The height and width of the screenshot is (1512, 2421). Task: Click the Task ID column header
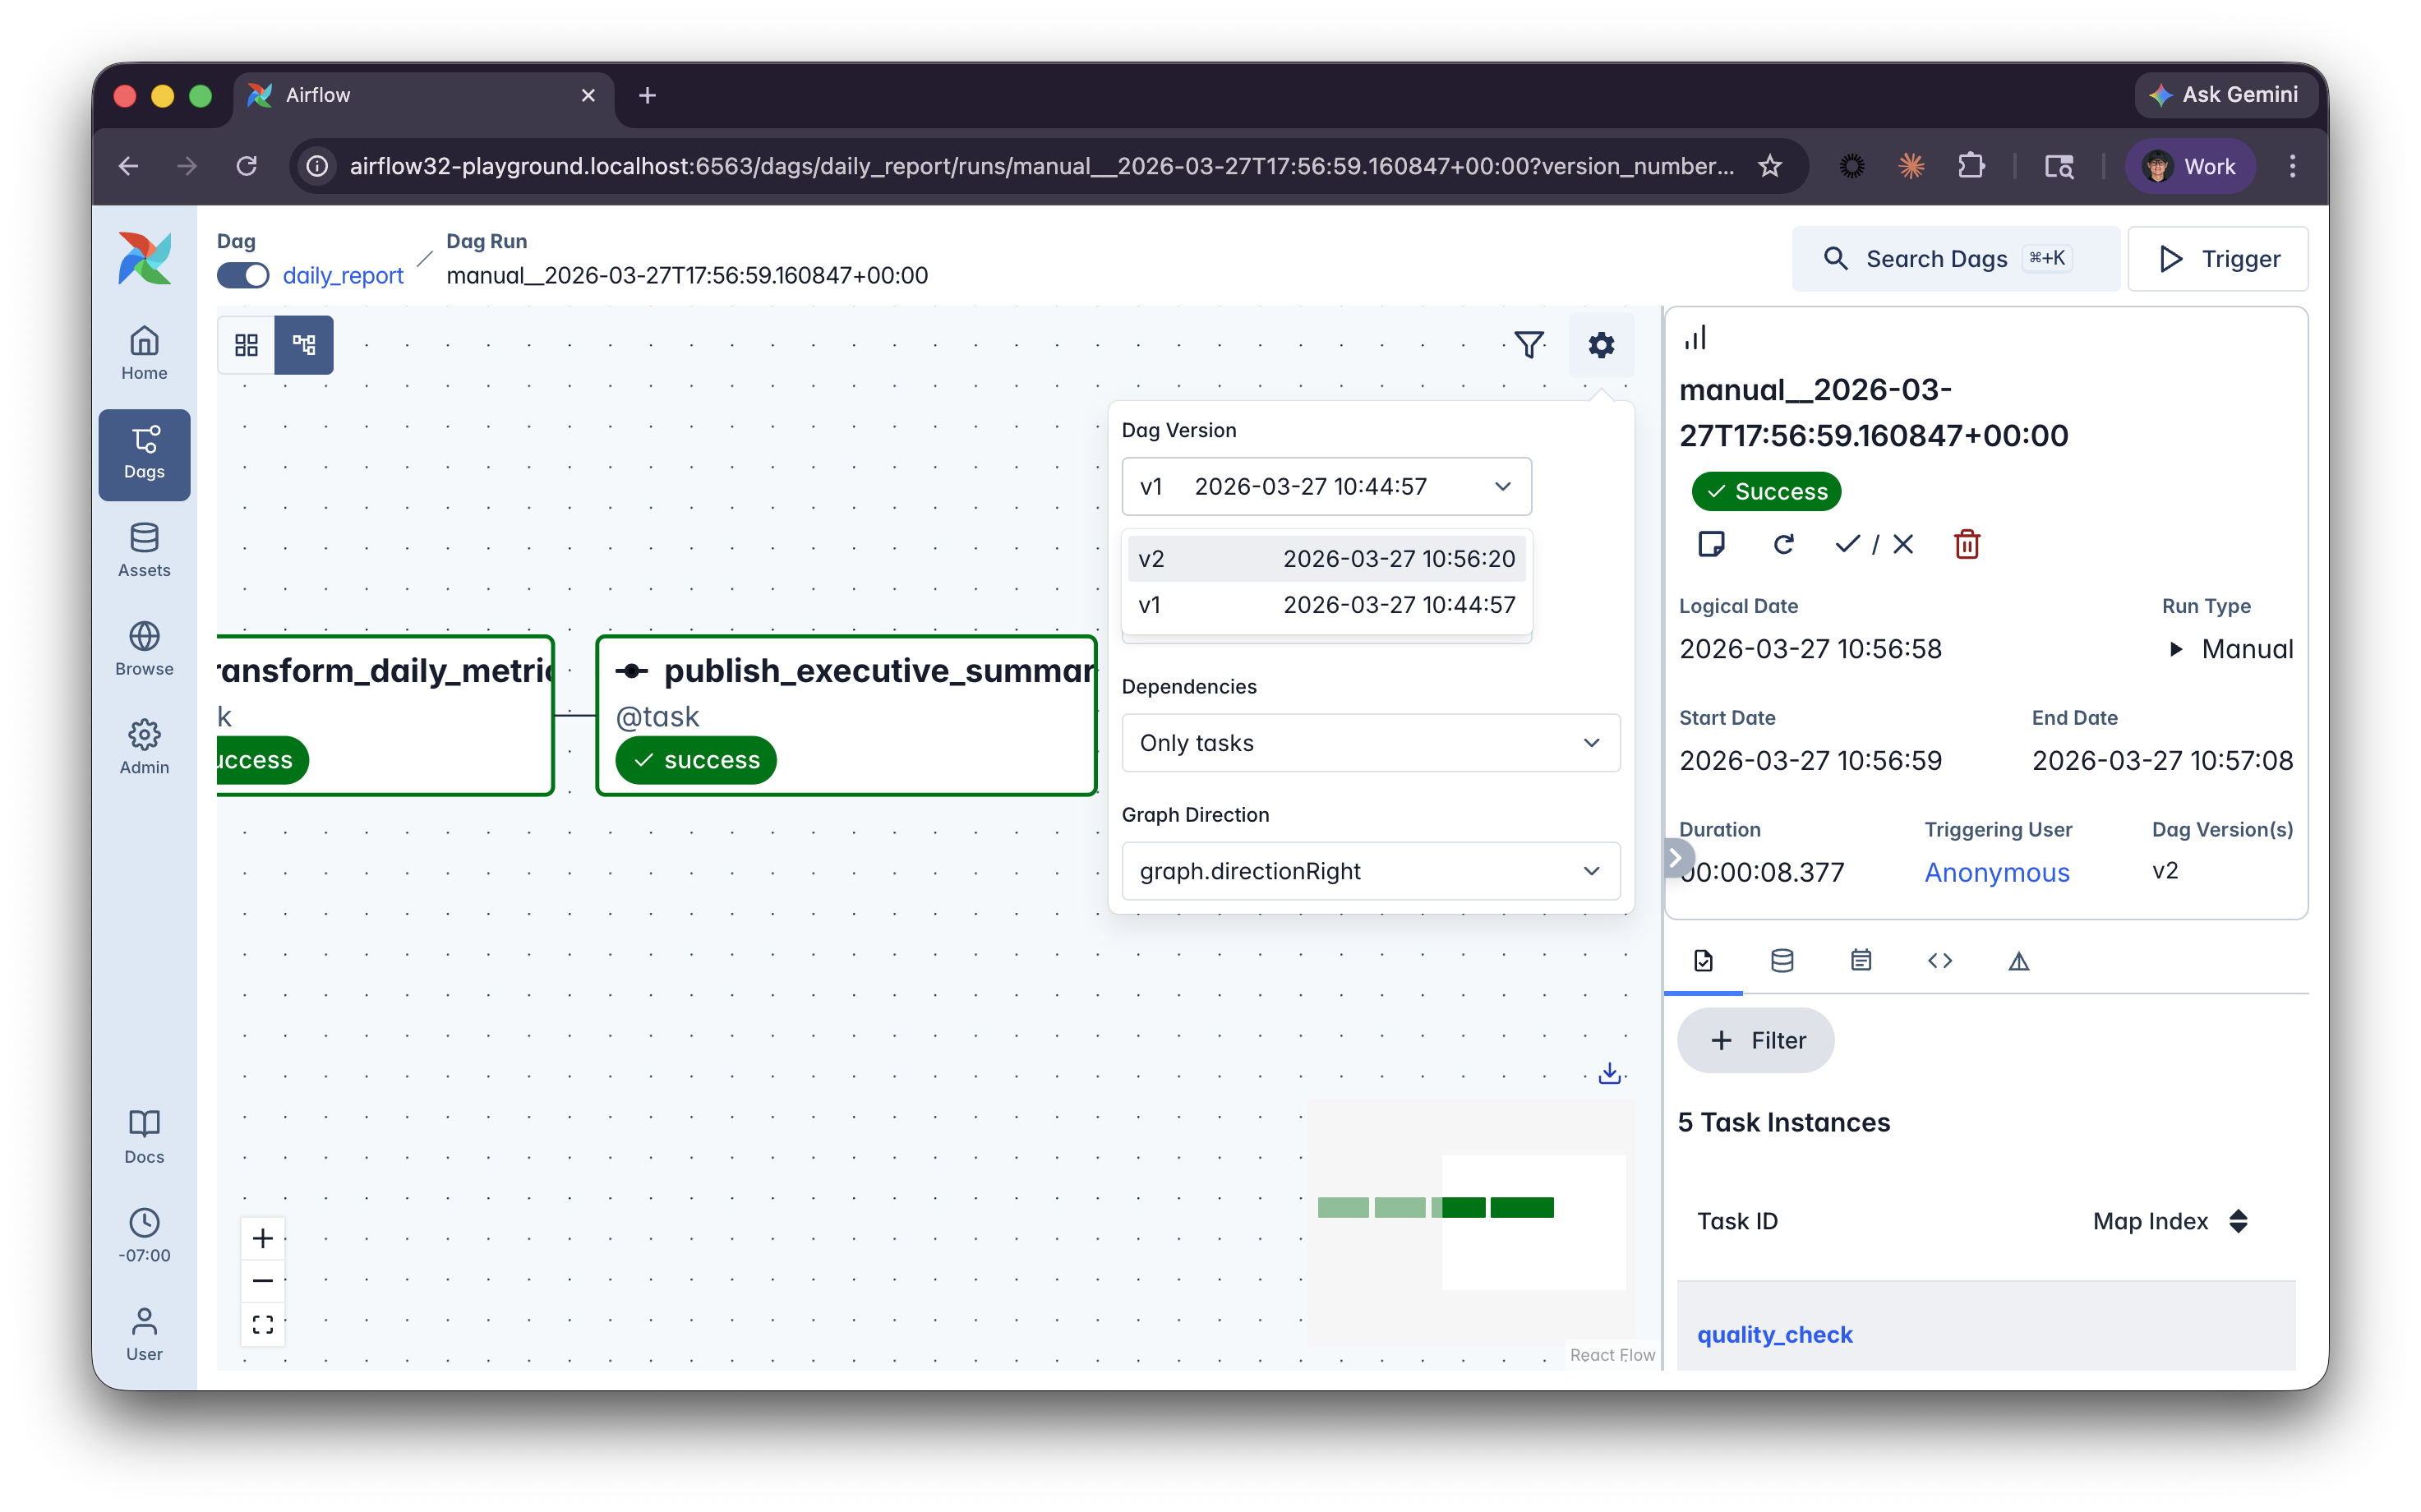pos(1737,1221)
